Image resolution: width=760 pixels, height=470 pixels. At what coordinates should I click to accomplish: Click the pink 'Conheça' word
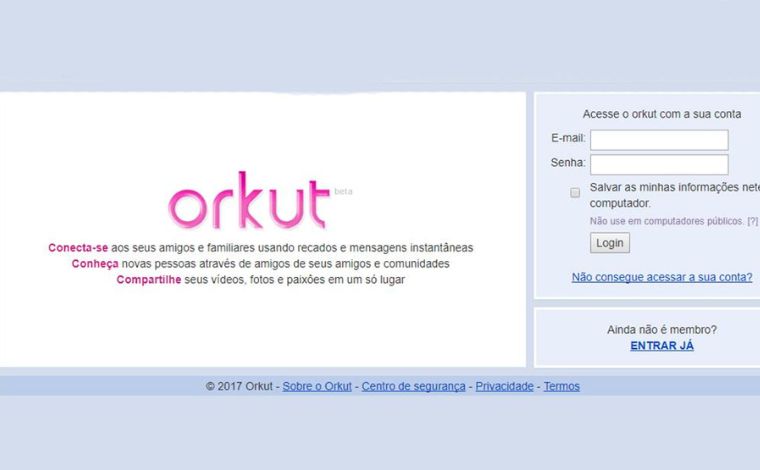point(95,264)
